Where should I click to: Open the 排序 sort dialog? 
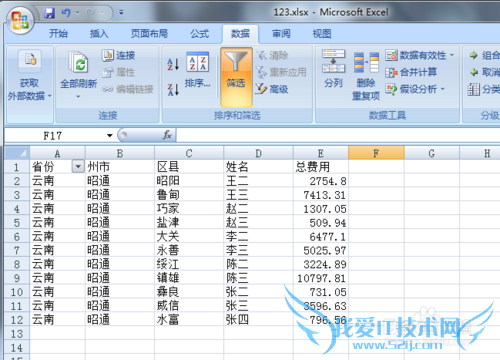[x=198, y=71]
